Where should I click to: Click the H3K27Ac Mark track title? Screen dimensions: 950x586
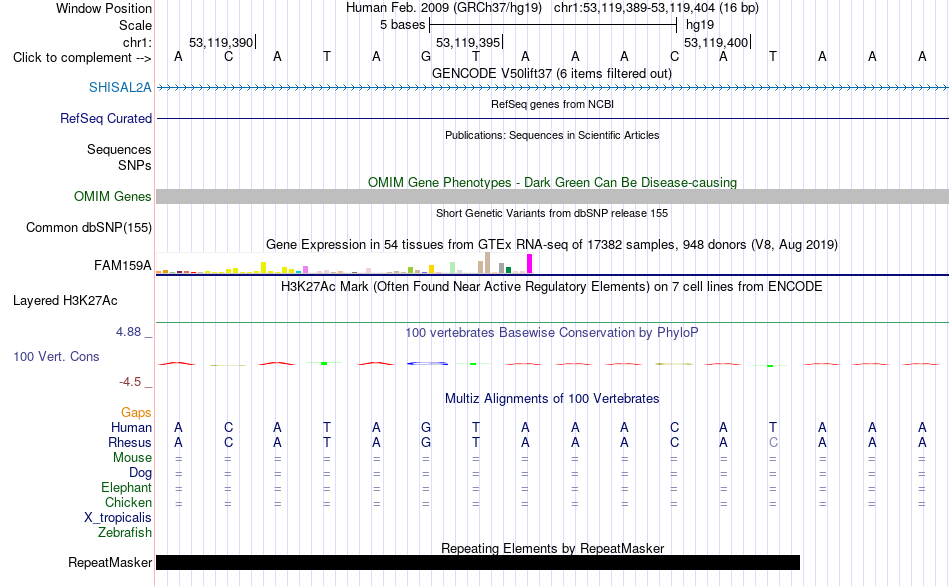pyautogui.click(x=552, y=287)
